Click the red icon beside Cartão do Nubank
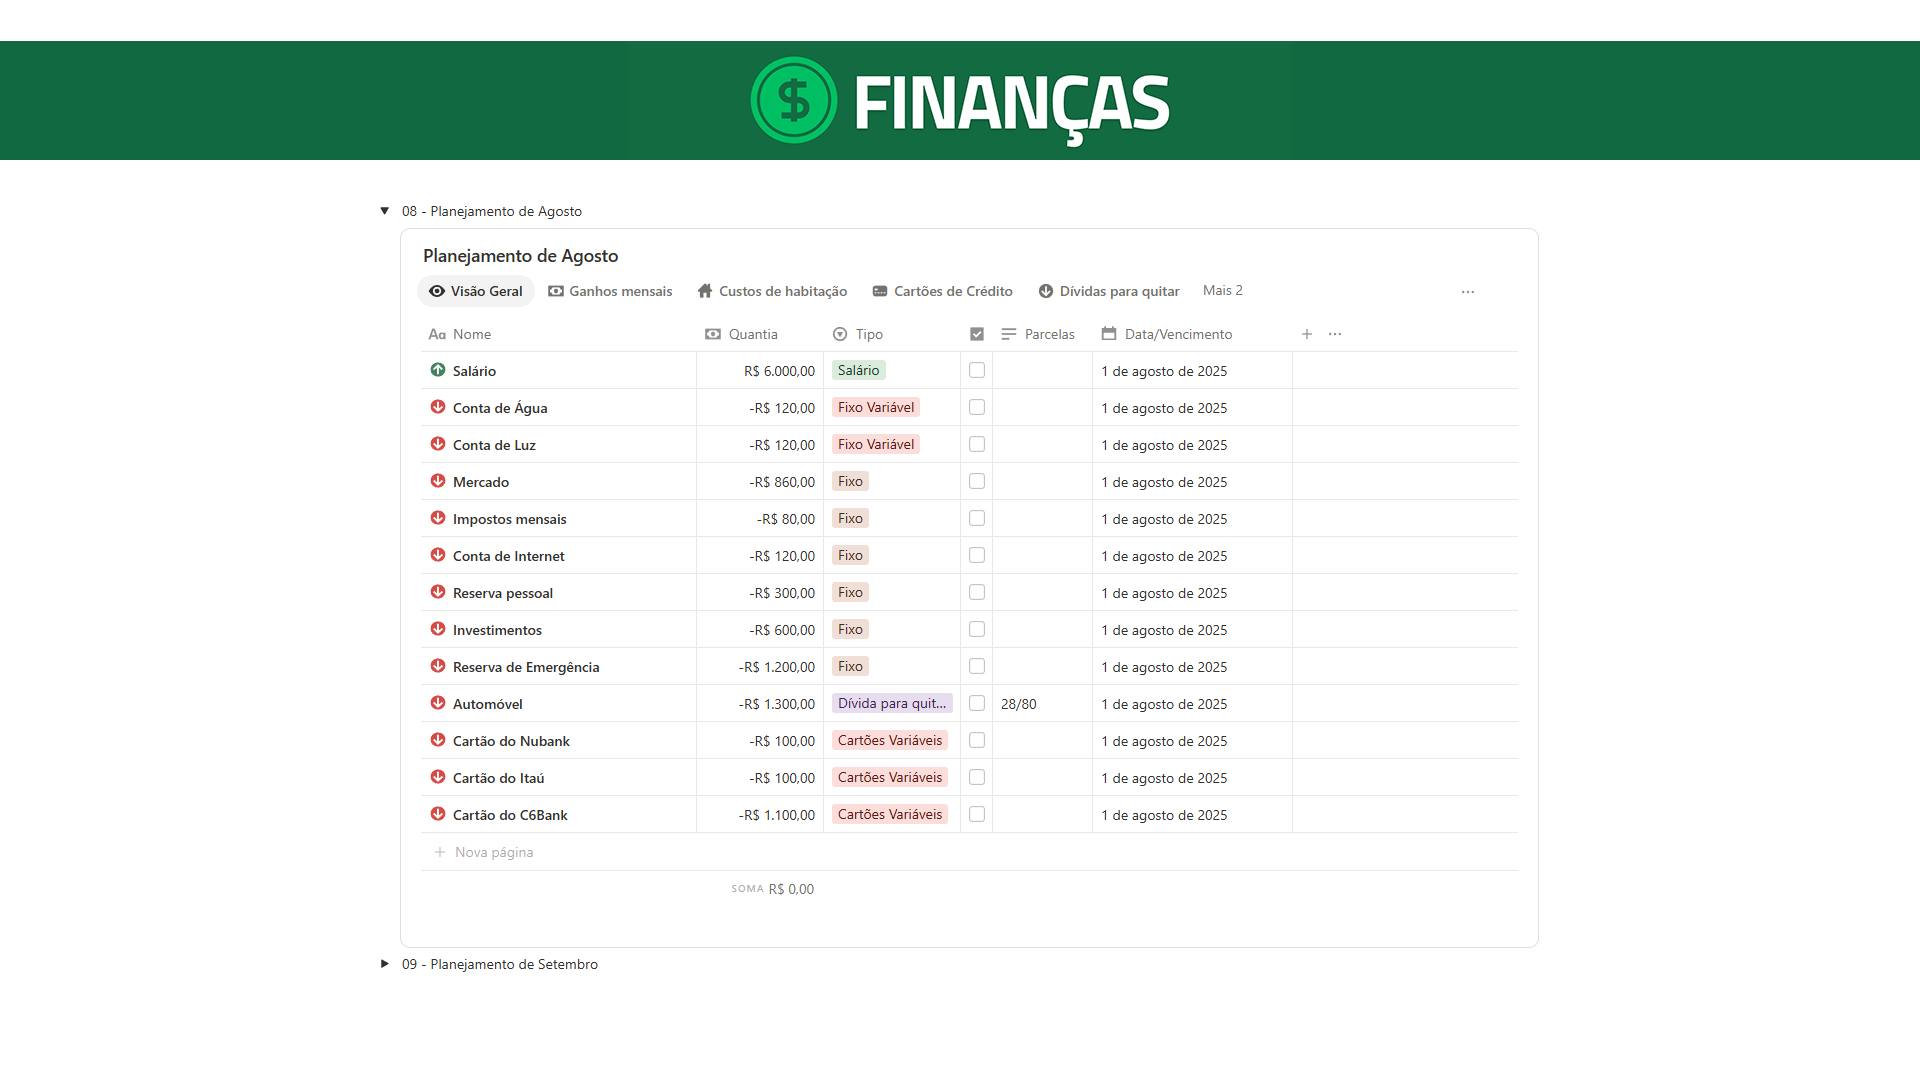 click(438, 740)
